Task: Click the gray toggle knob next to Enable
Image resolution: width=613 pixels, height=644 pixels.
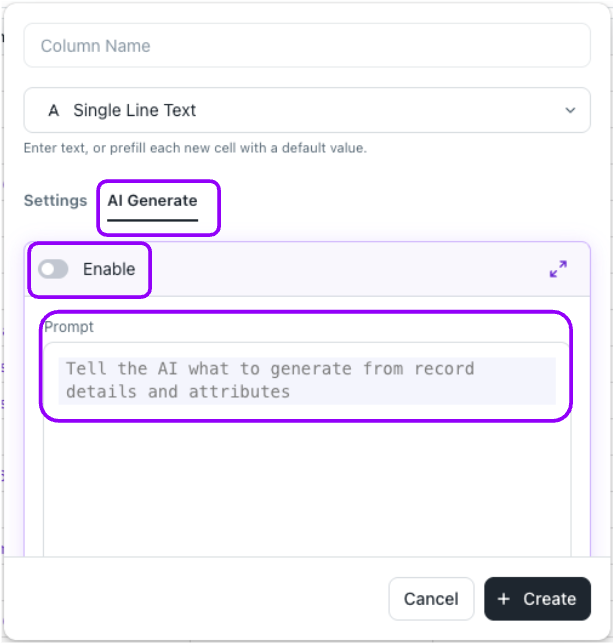Action: coord(48,269)
